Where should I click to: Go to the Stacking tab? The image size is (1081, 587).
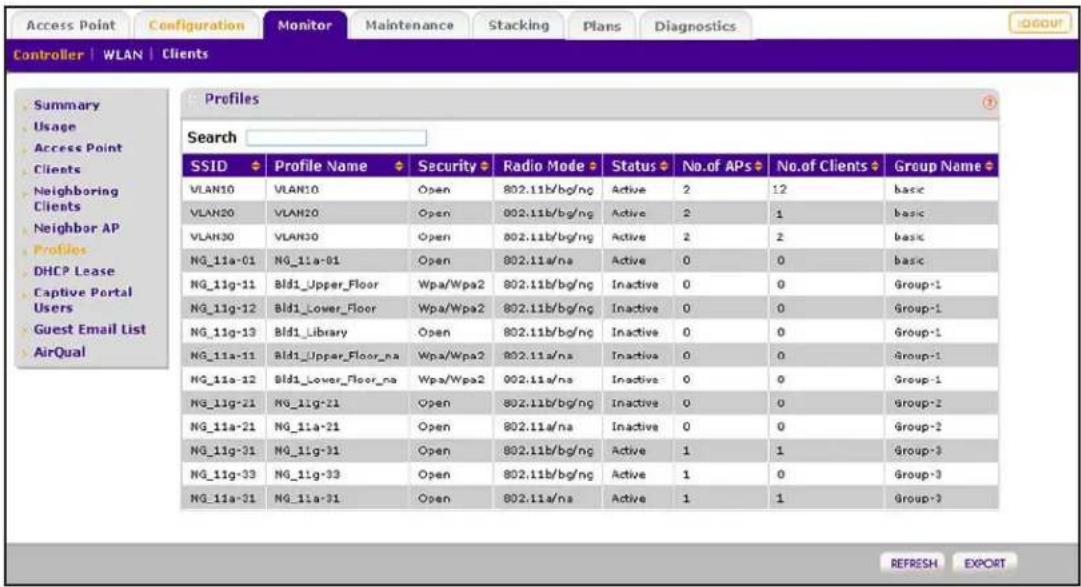click(x=518, y=26)
